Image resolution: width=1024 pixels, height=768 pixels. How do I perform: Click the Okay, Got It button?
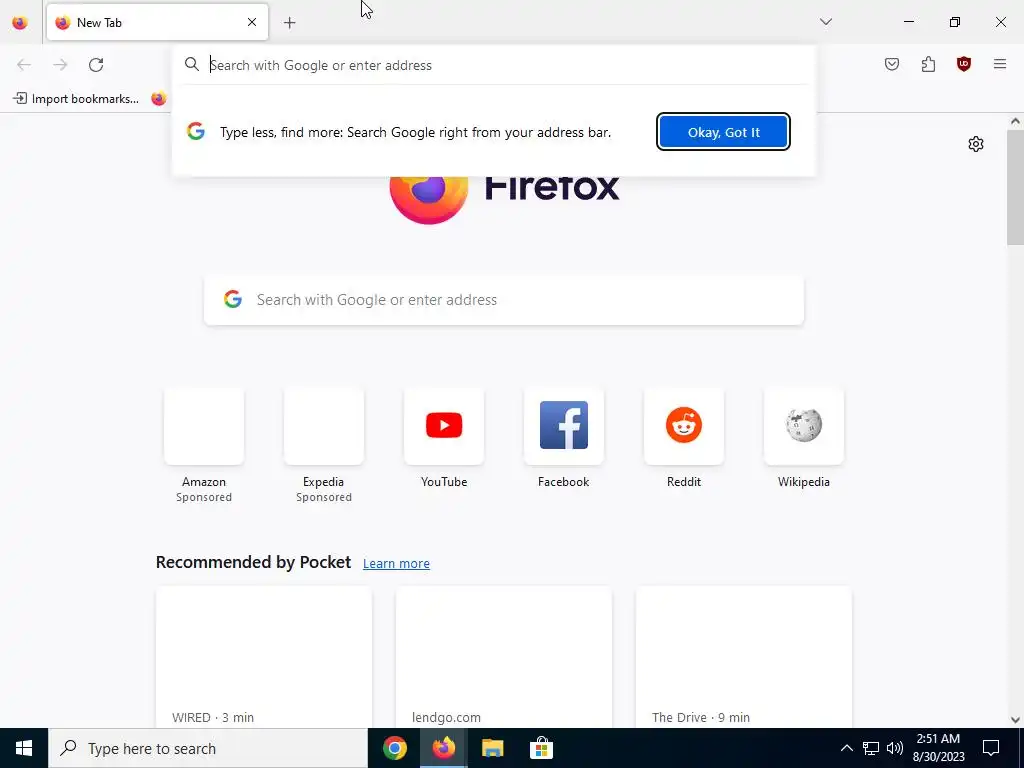point(724,132)
